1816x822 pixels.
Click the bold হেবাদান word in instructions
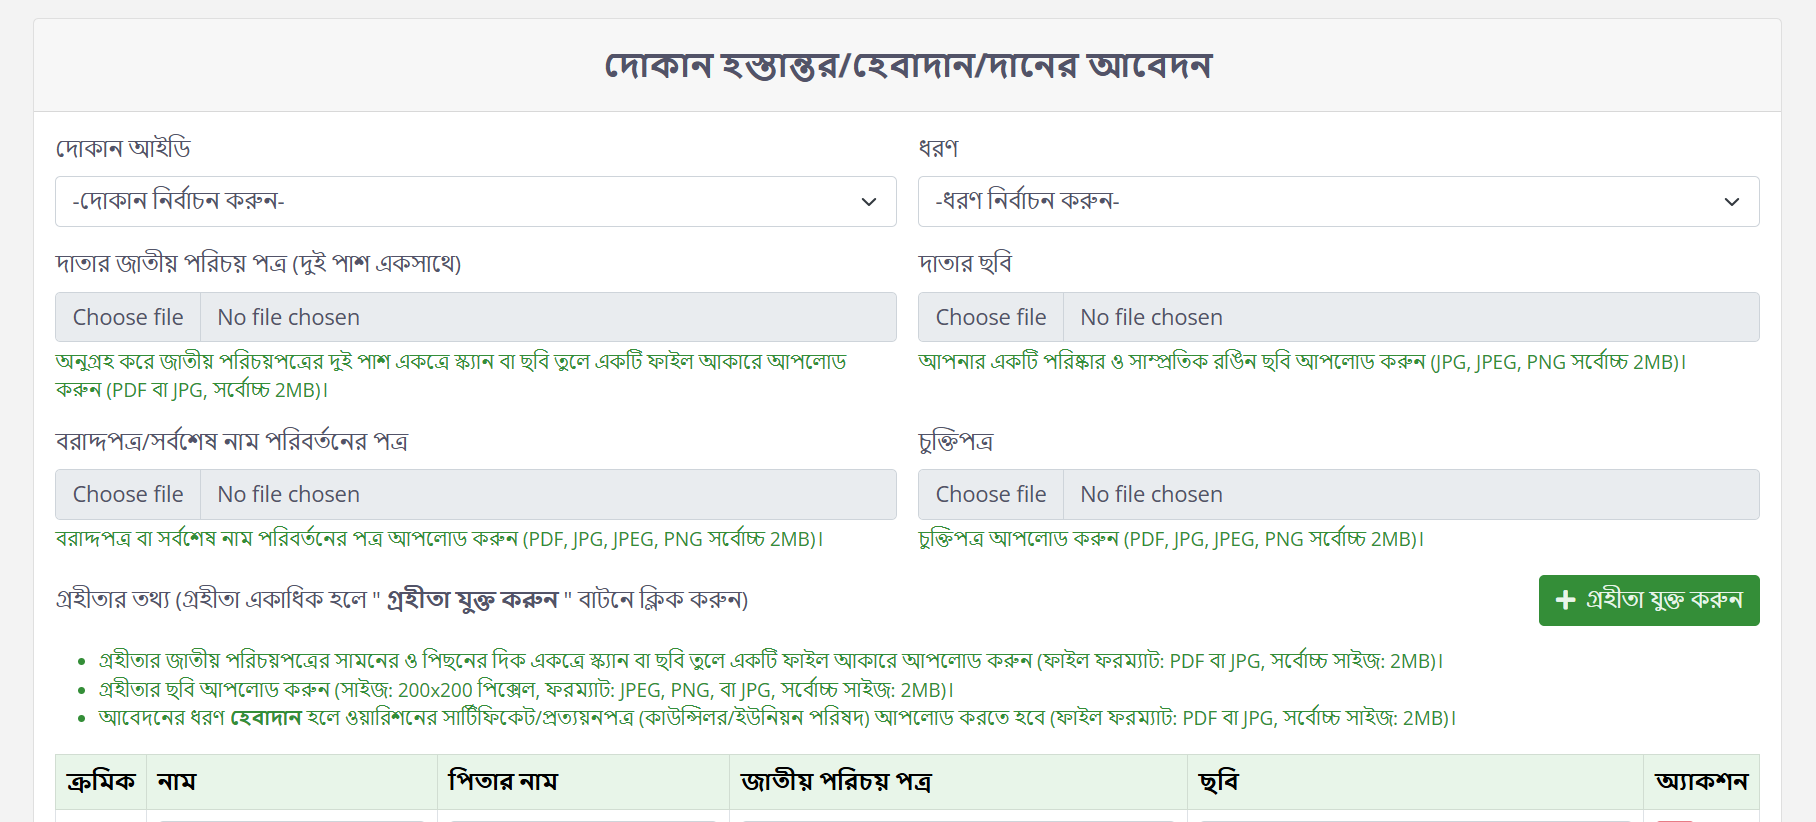point(266,718)
